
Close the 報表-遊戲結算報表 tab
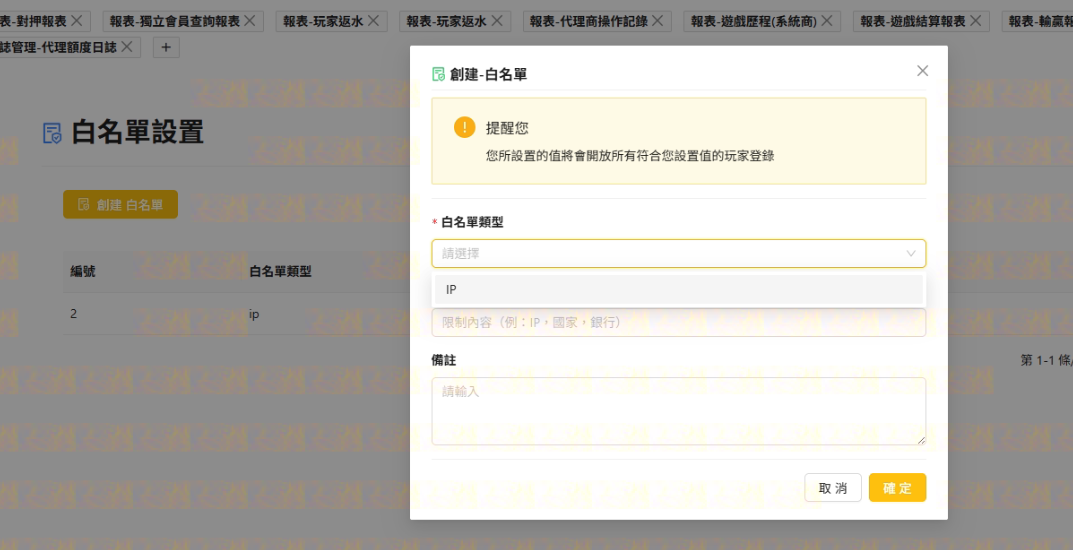click(976, 21)
